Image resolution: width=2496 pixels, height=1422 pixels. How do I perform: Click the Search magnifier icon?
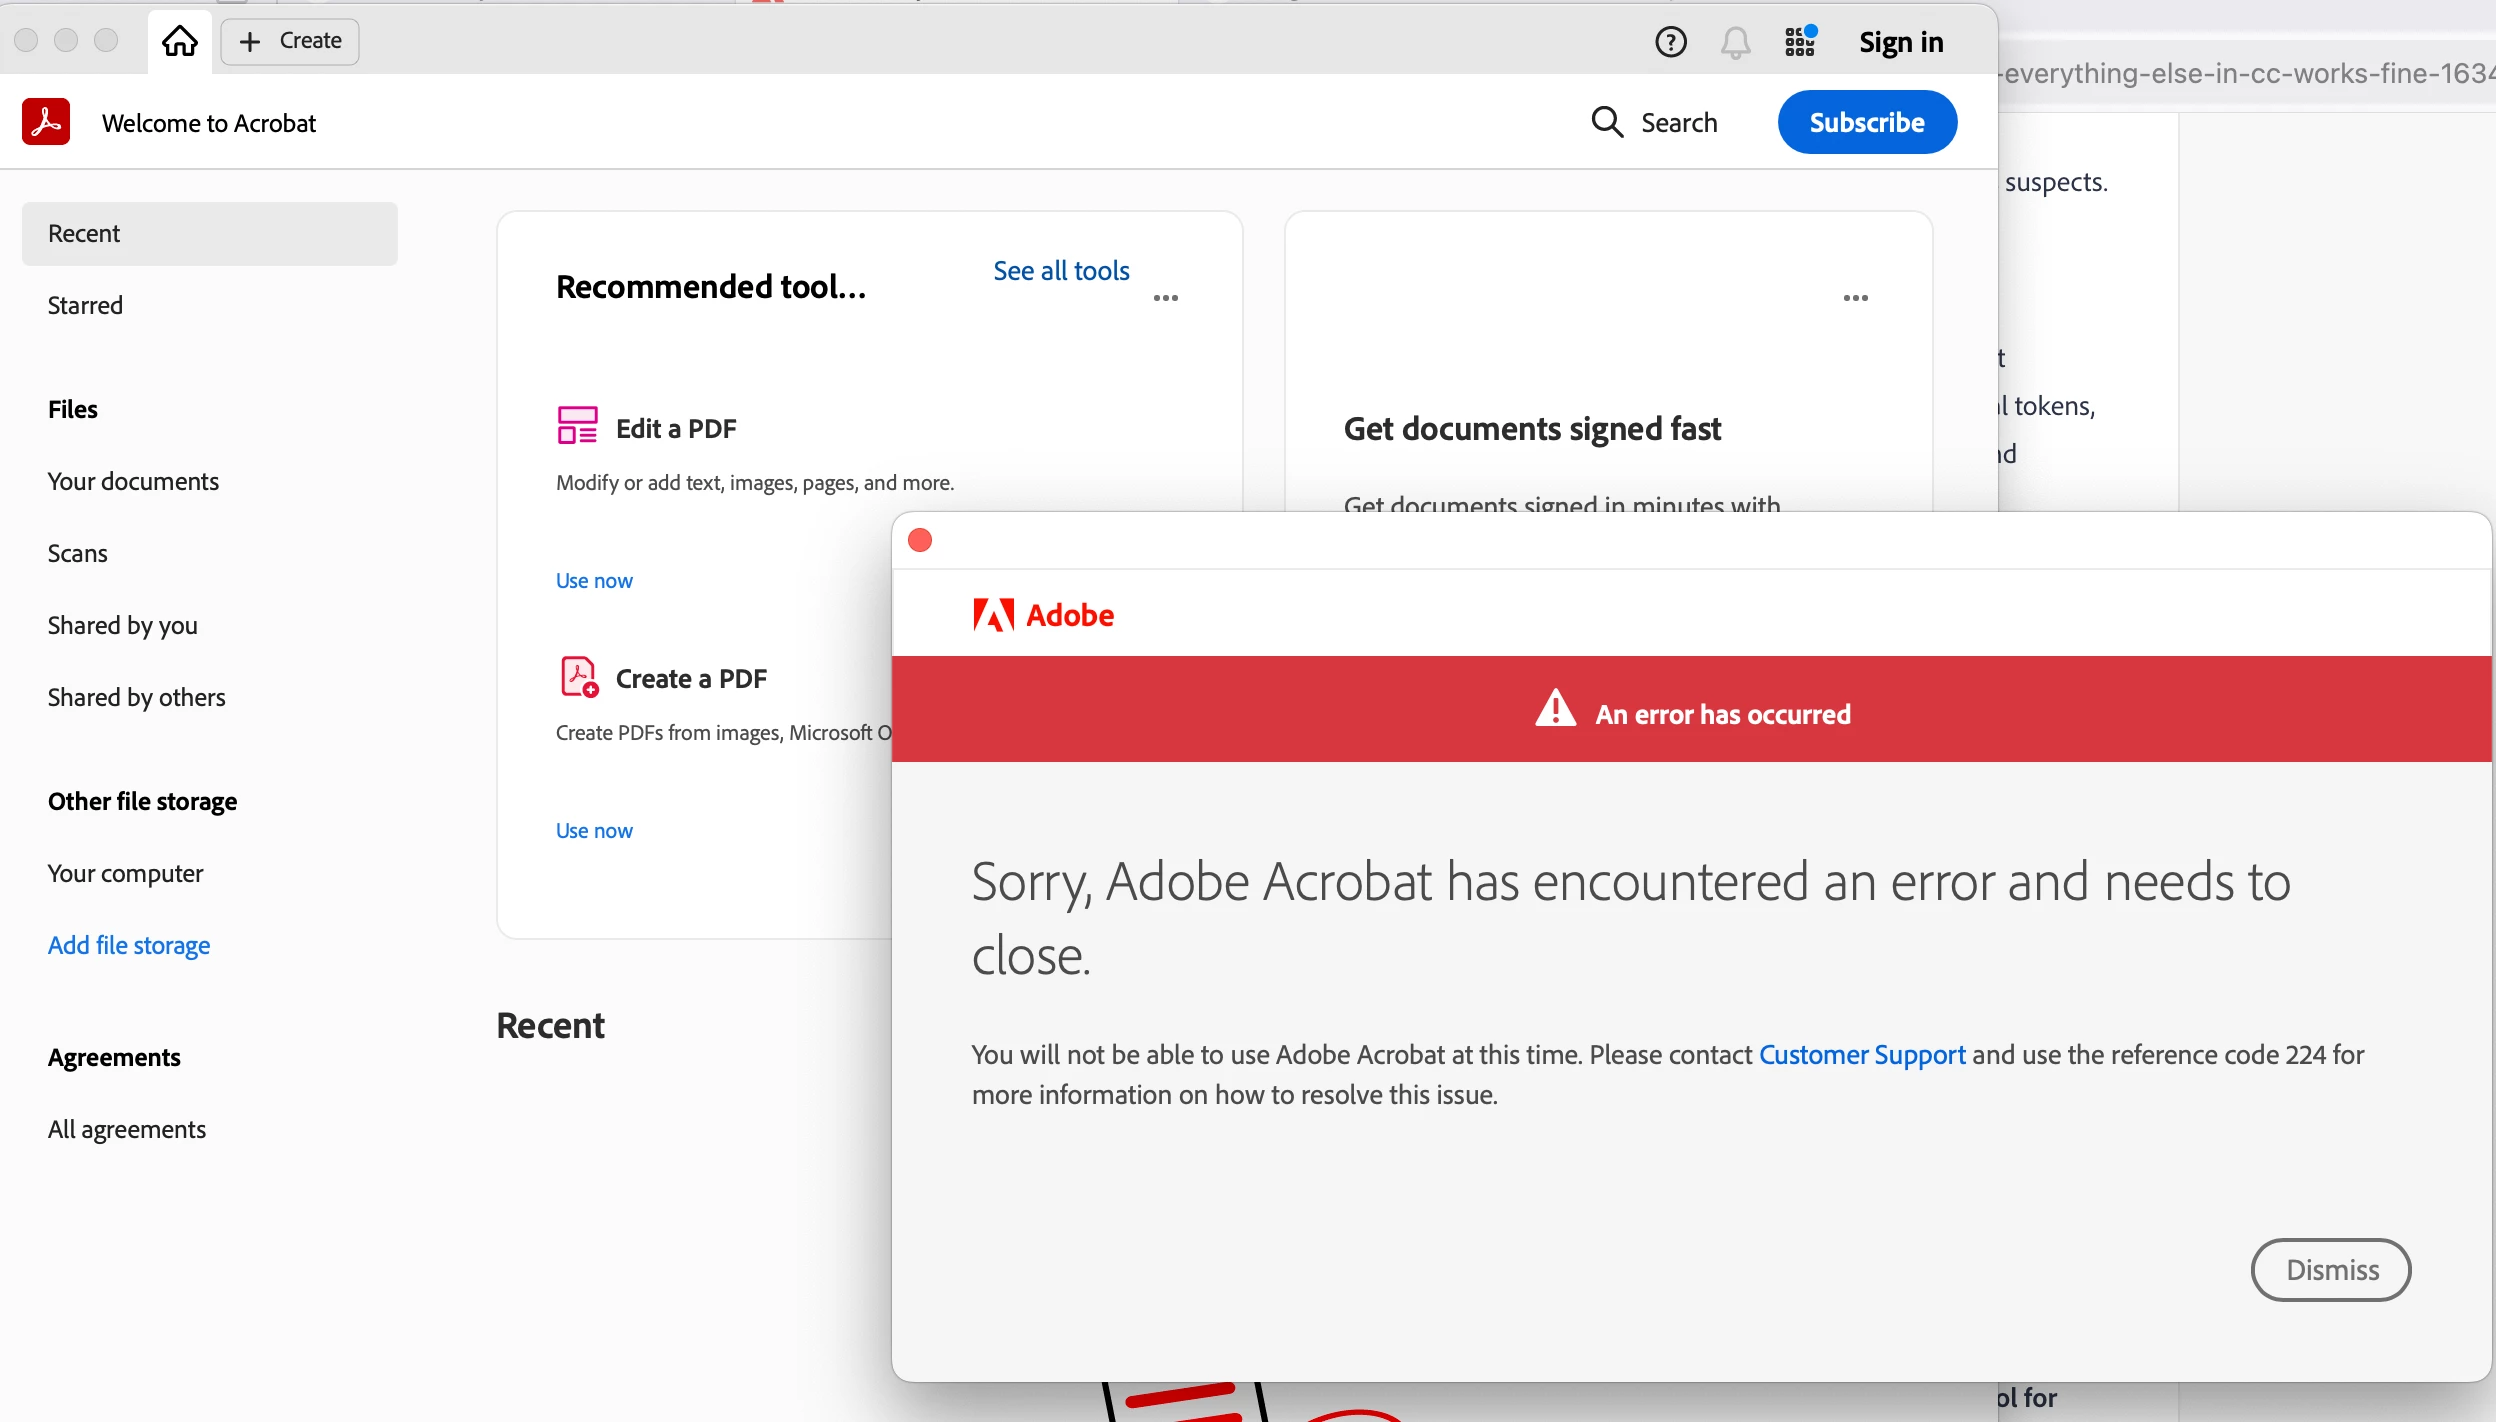[x=1607, y=122]
